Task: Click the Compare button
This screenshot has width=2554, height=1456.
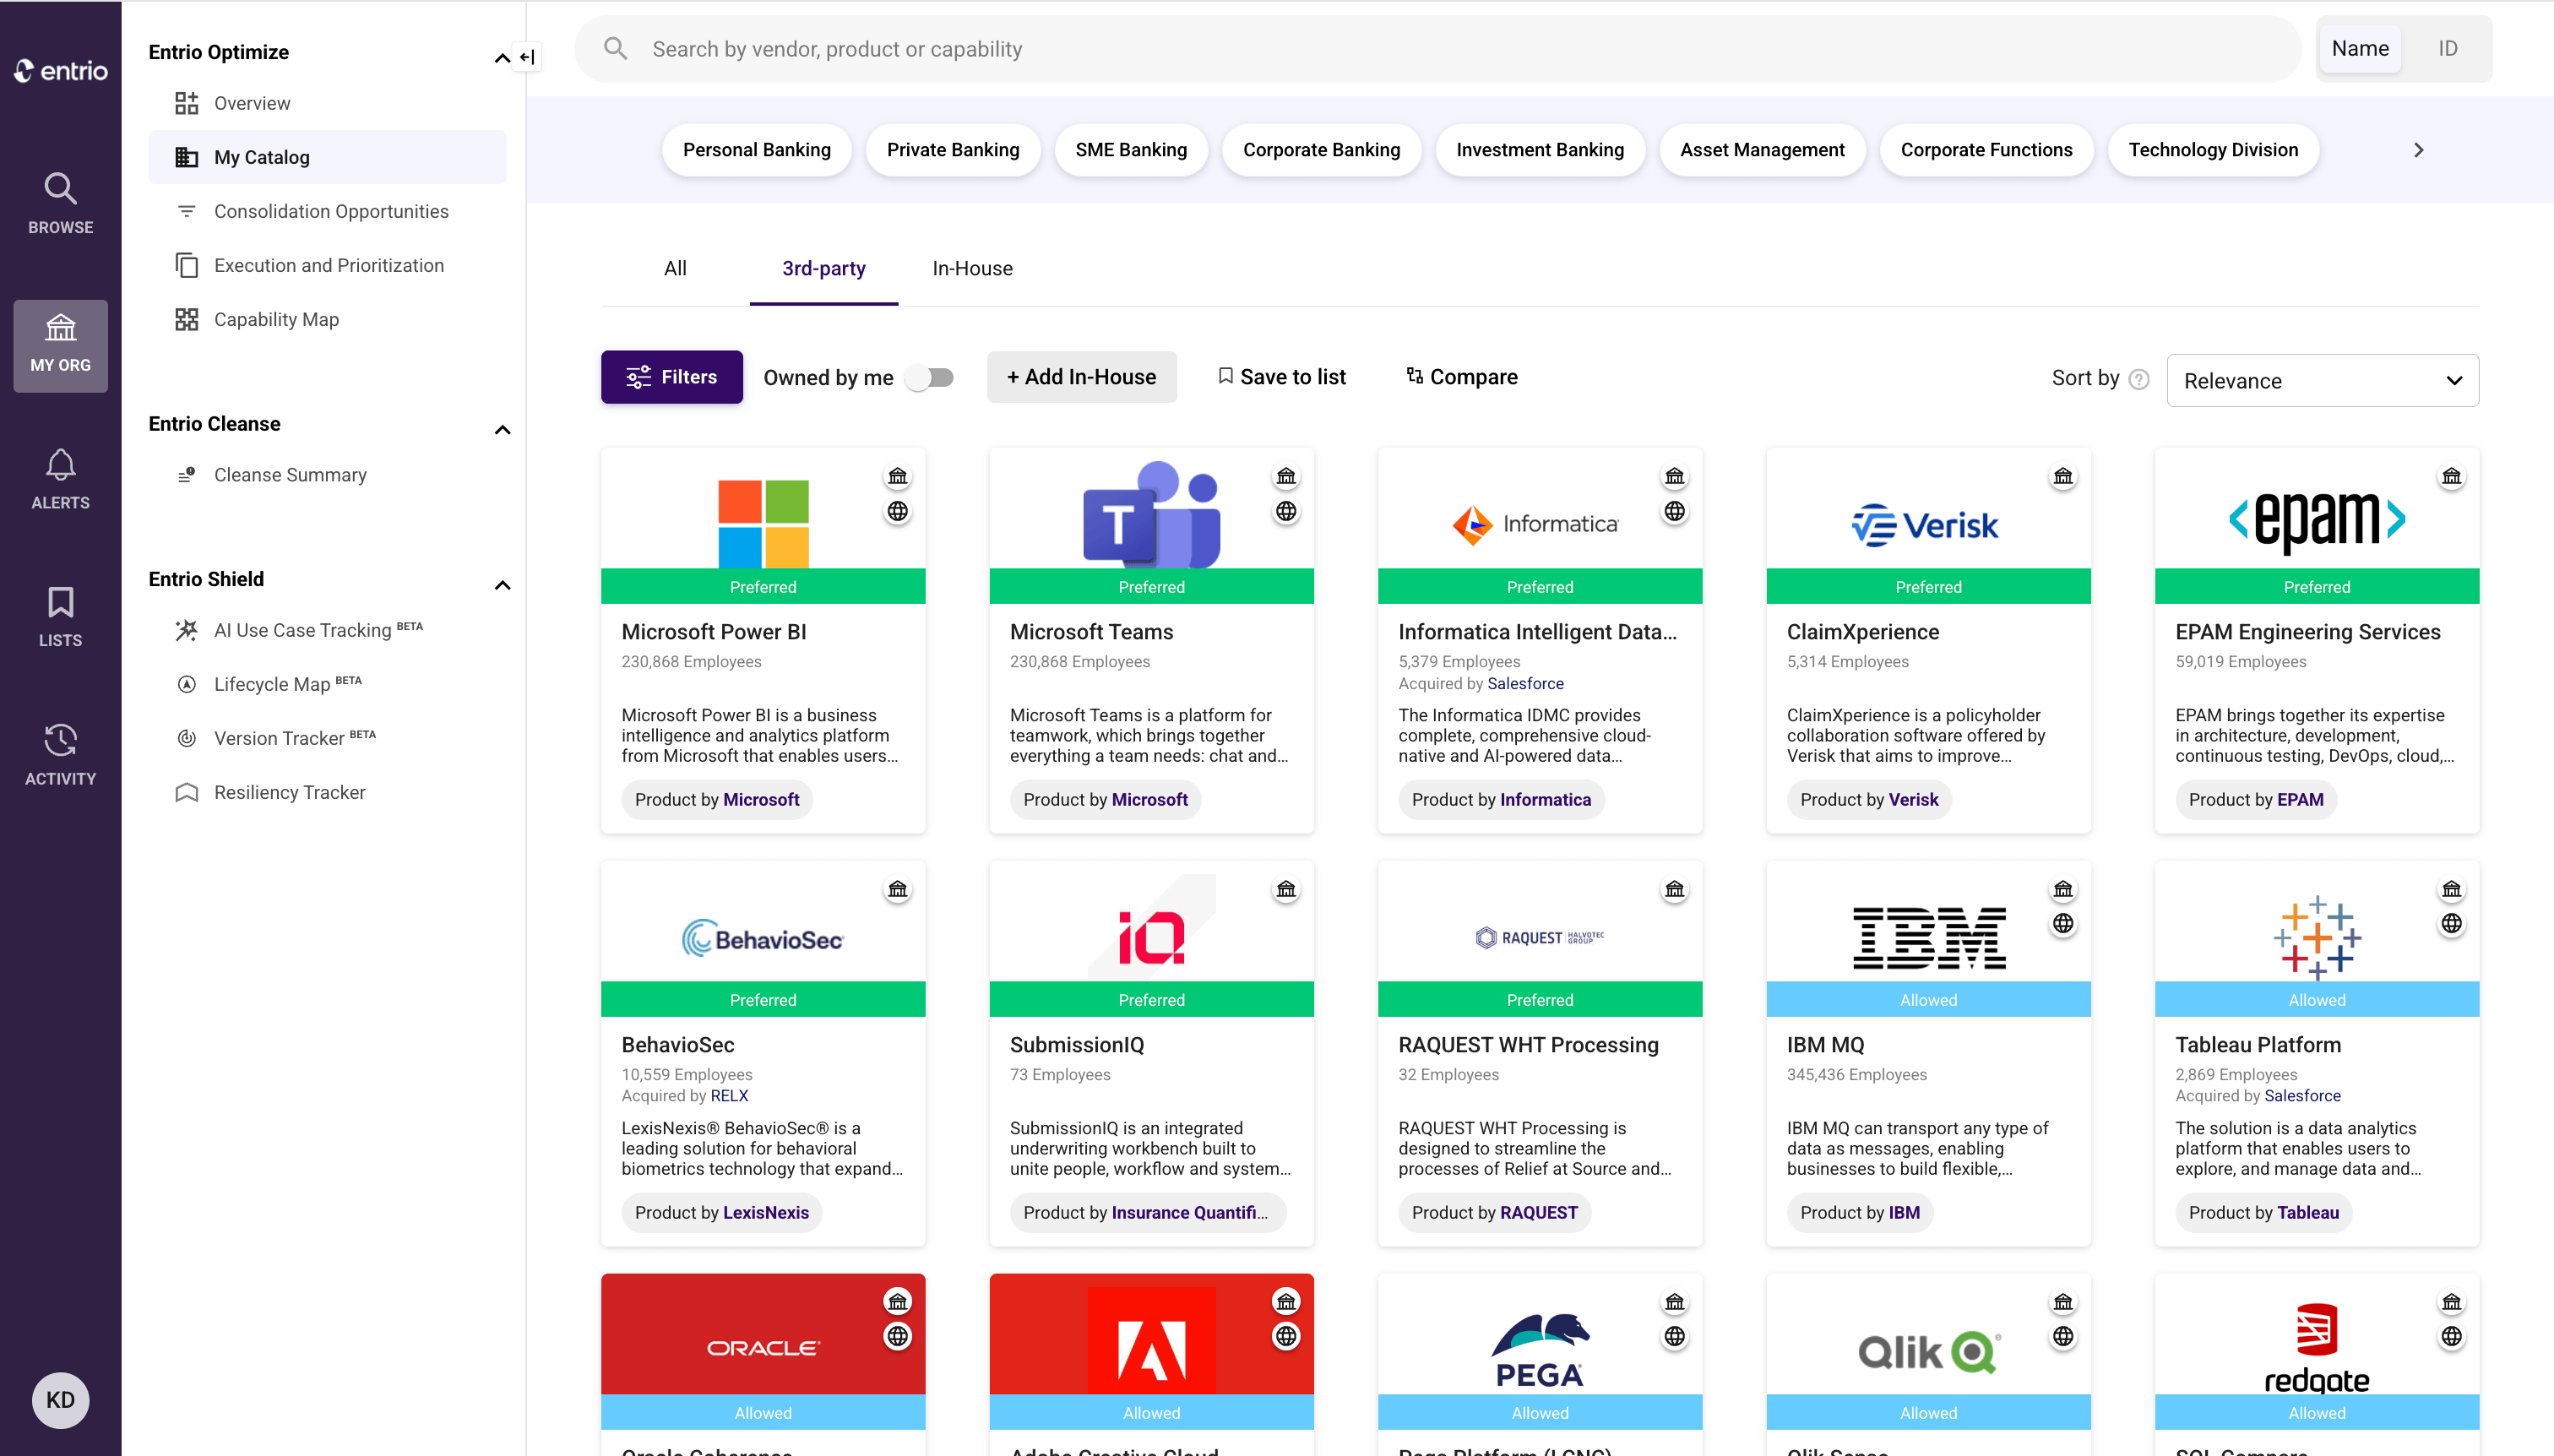Action: click(1461, 377)
